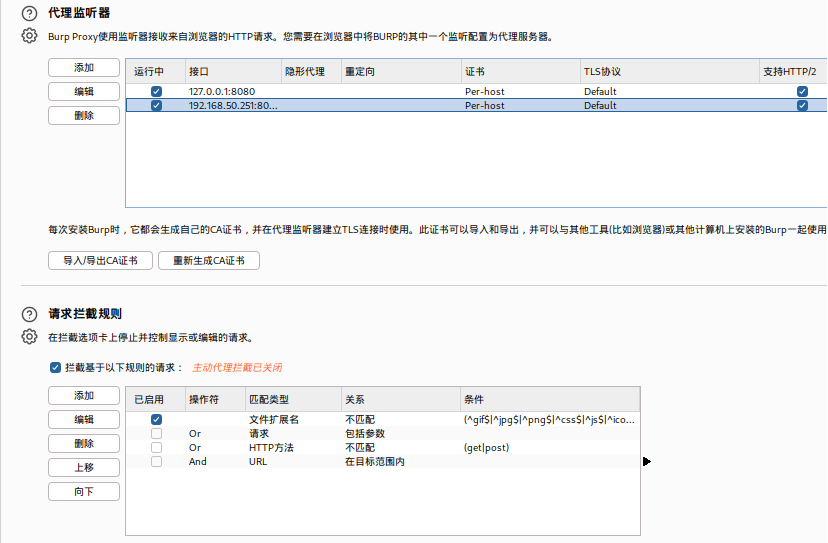
Task: Click 上移 button to move rule up
Action: 84,467
